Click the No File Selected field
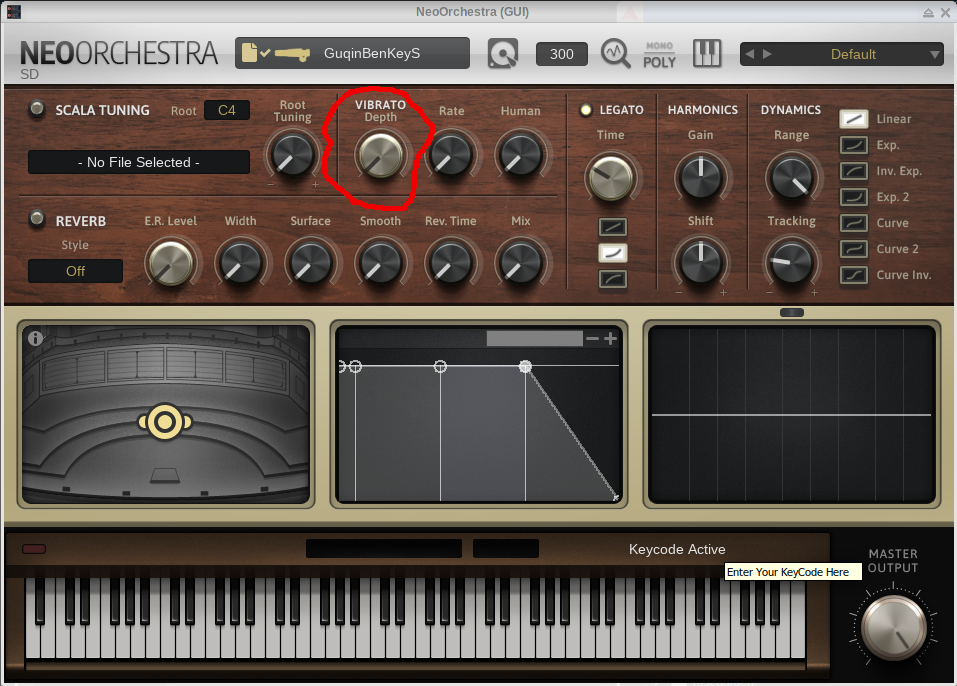The image size is (957, 686). [138, 161]
